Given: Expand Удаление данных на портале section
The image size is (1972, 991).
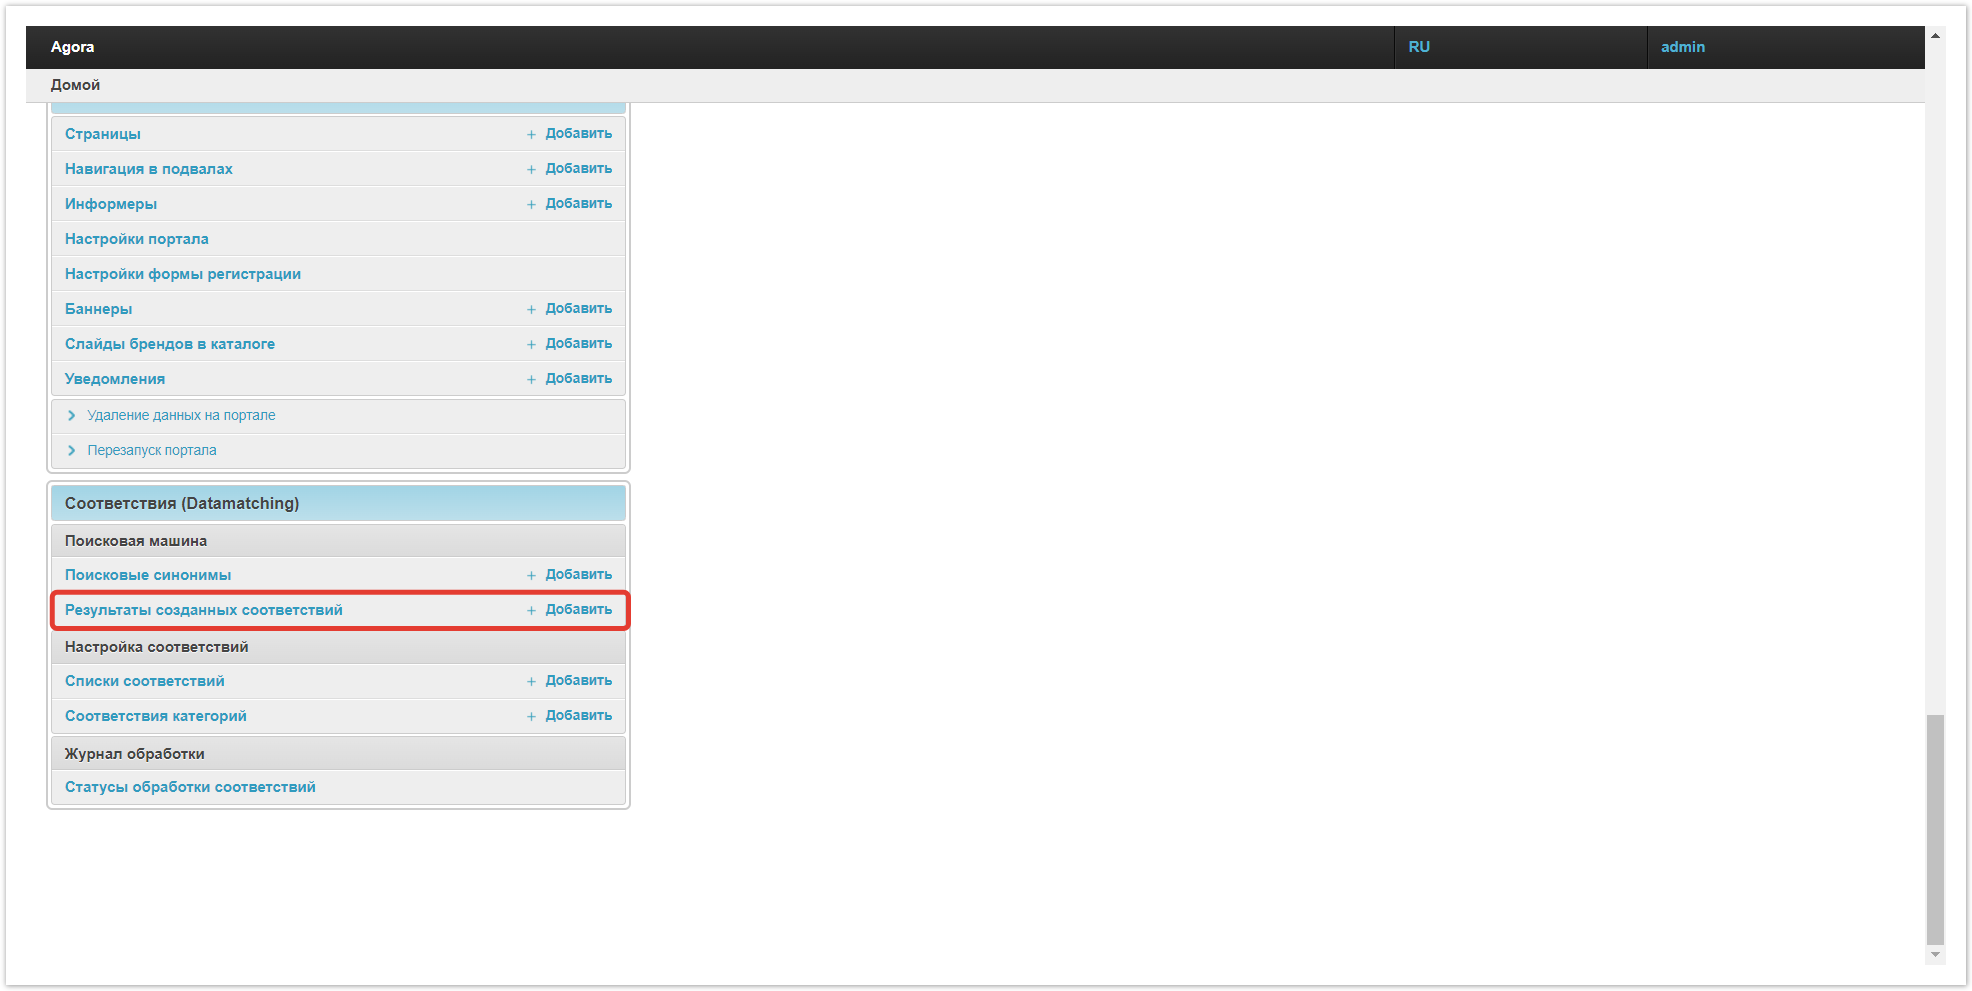Looking at the screenshot, I should click(x=180, y=415).
